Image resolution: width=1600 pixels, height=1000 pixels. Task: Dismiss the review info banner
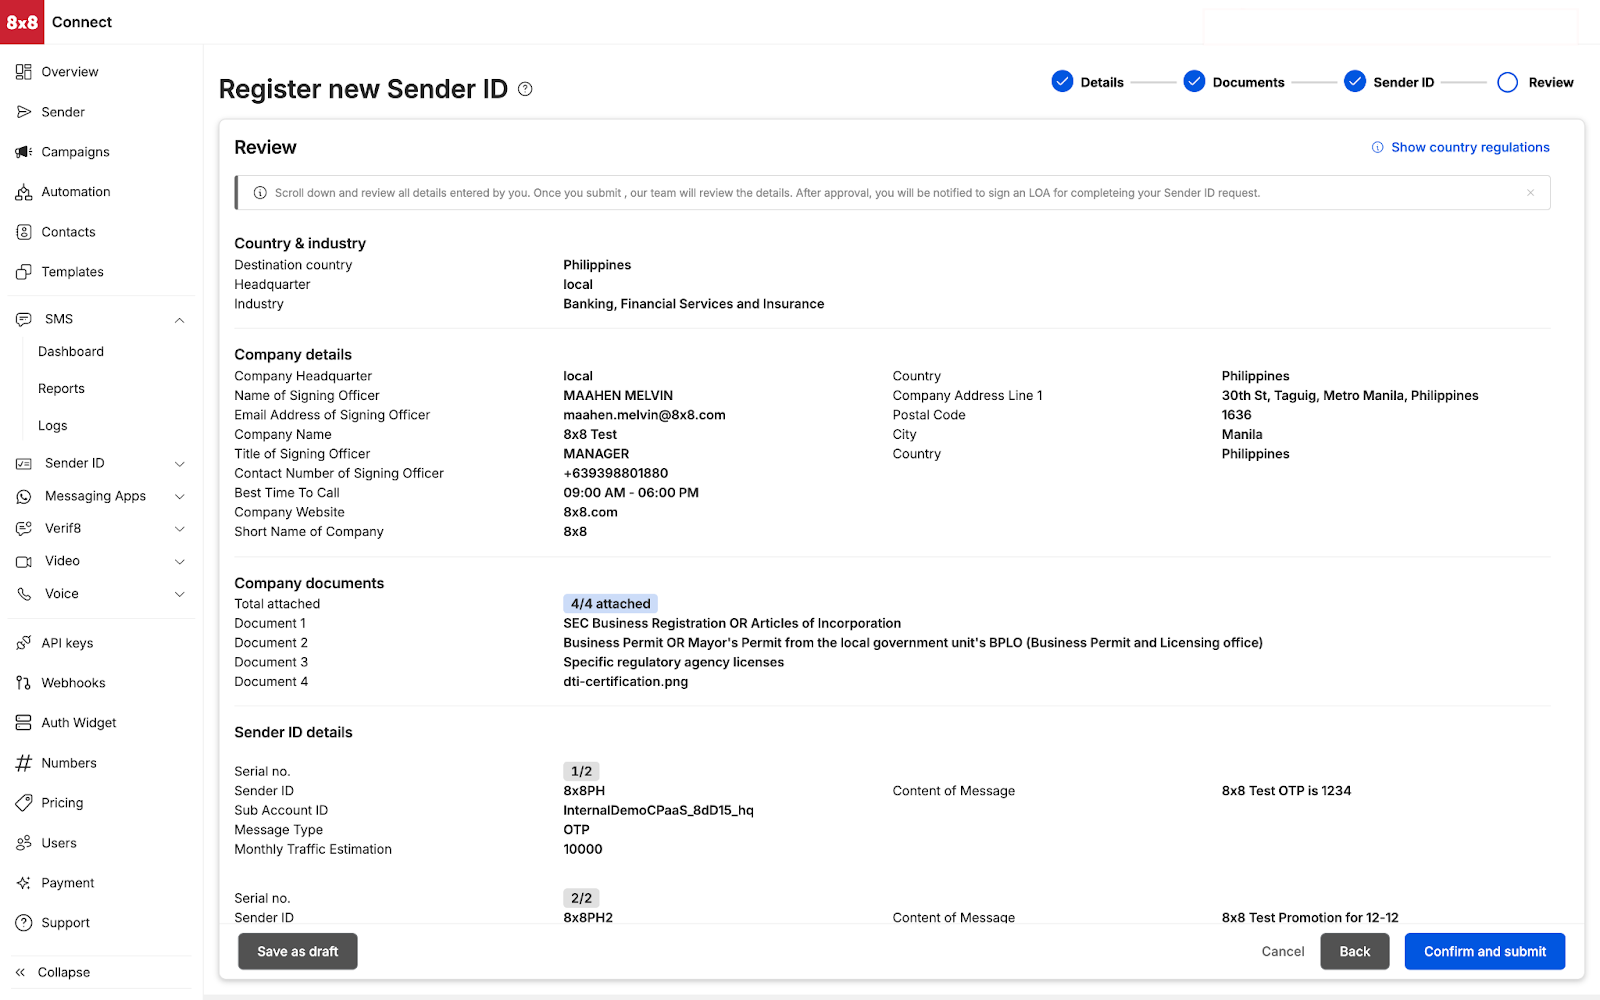(x=1530, y=193)
